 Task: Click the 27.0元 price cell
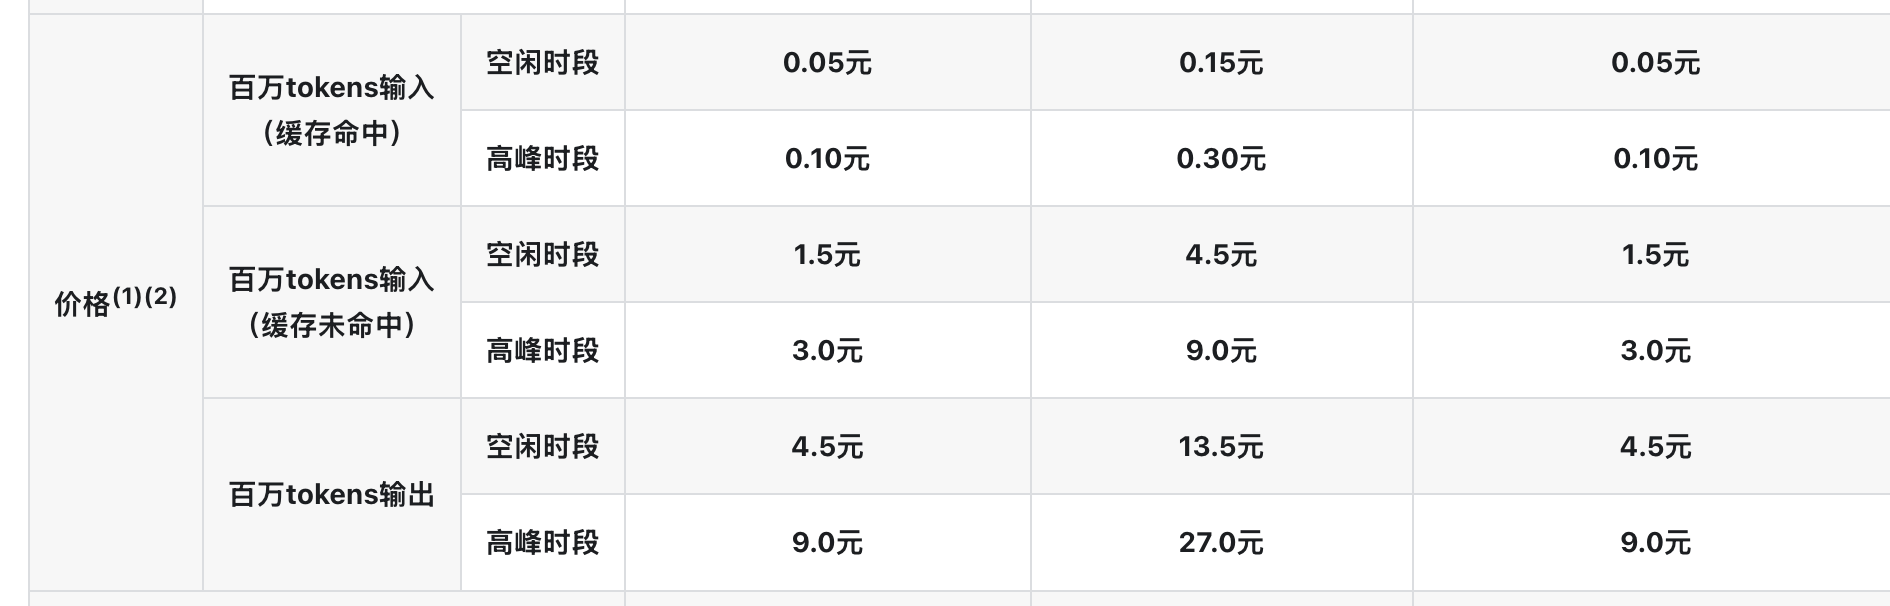(x=1221, y=542)
